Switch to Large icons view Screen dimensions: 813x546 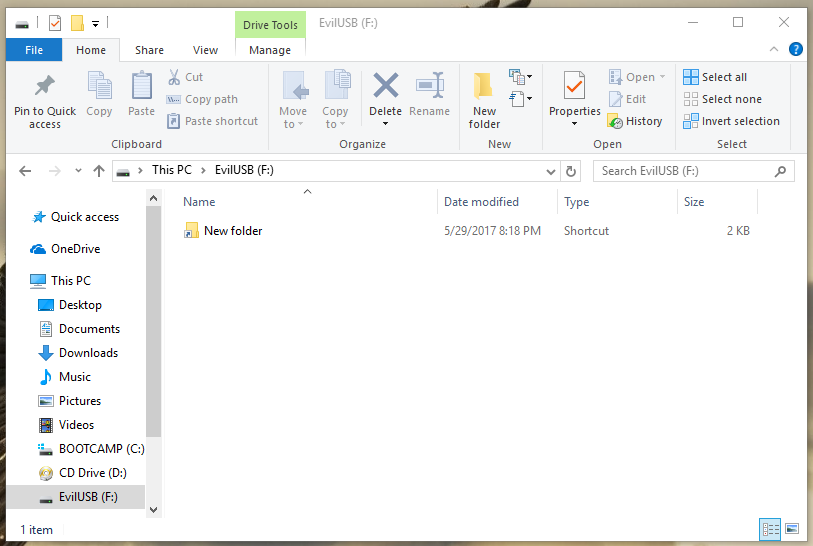pos(792,529)
